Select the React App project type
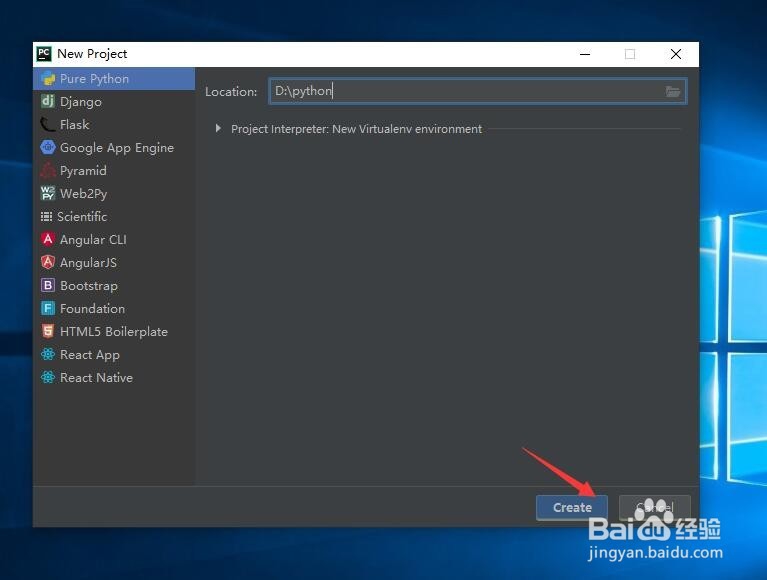The image size is (767, 580). tap(113, 354)
